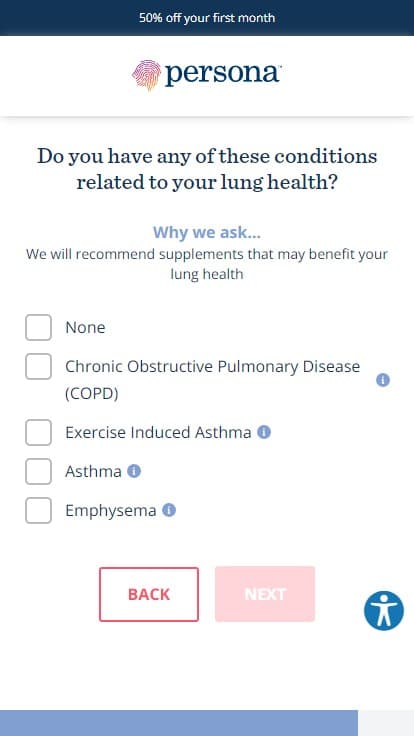Screen dimensions: 414x736
Task: Click the quiz progress bar at bottom
Action: (x=207, y=723)
